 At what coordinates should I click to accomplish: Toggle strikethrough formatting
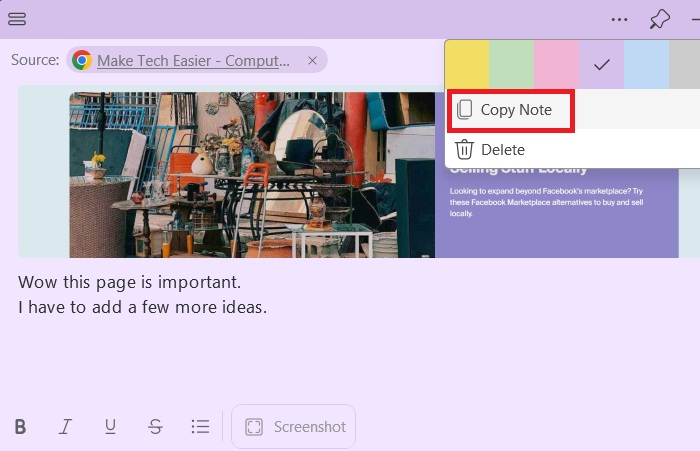pos(155,427)
